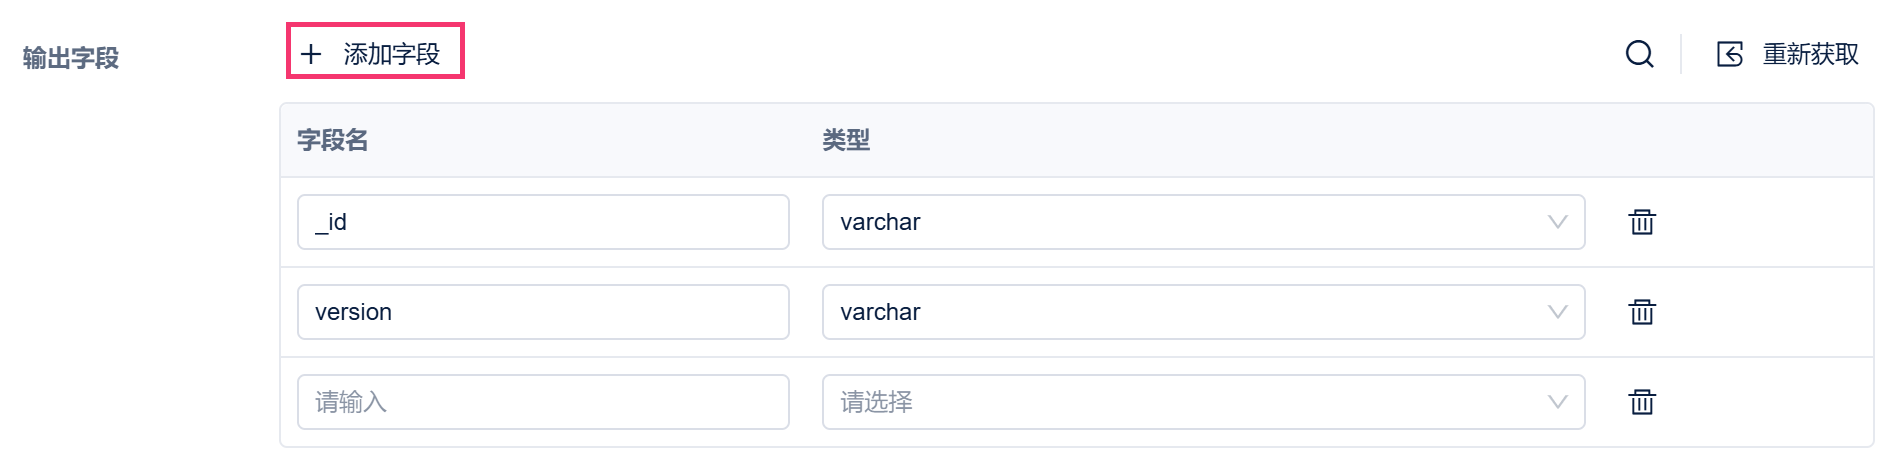Image resolution: width=1890 pixels, height=449 pixels.
Task: Click the 类型 column header
Action: [846, 140]
